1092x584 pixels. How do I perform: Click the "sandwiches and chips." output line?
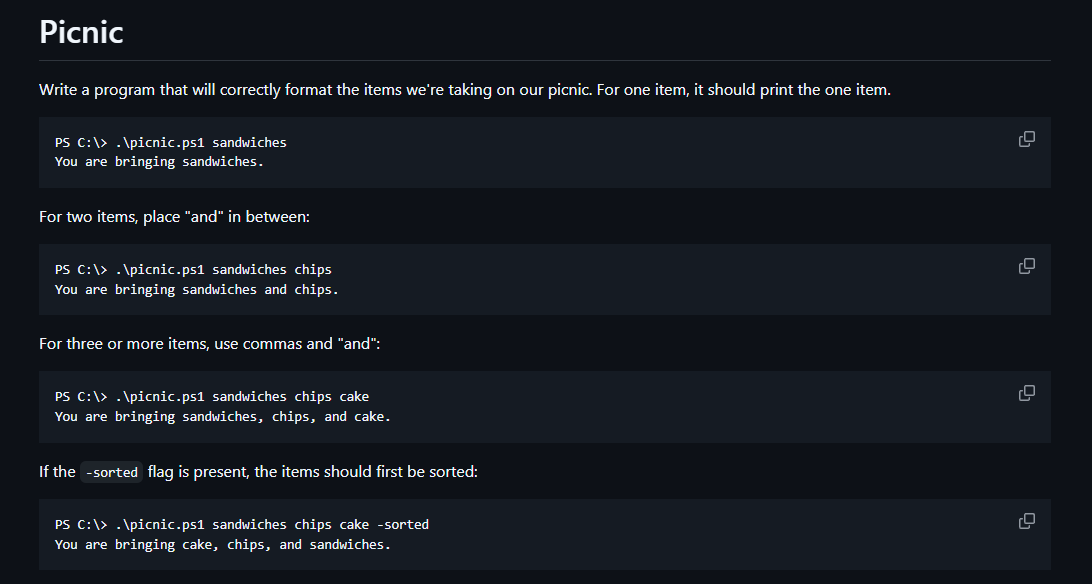tap(197, 290)
